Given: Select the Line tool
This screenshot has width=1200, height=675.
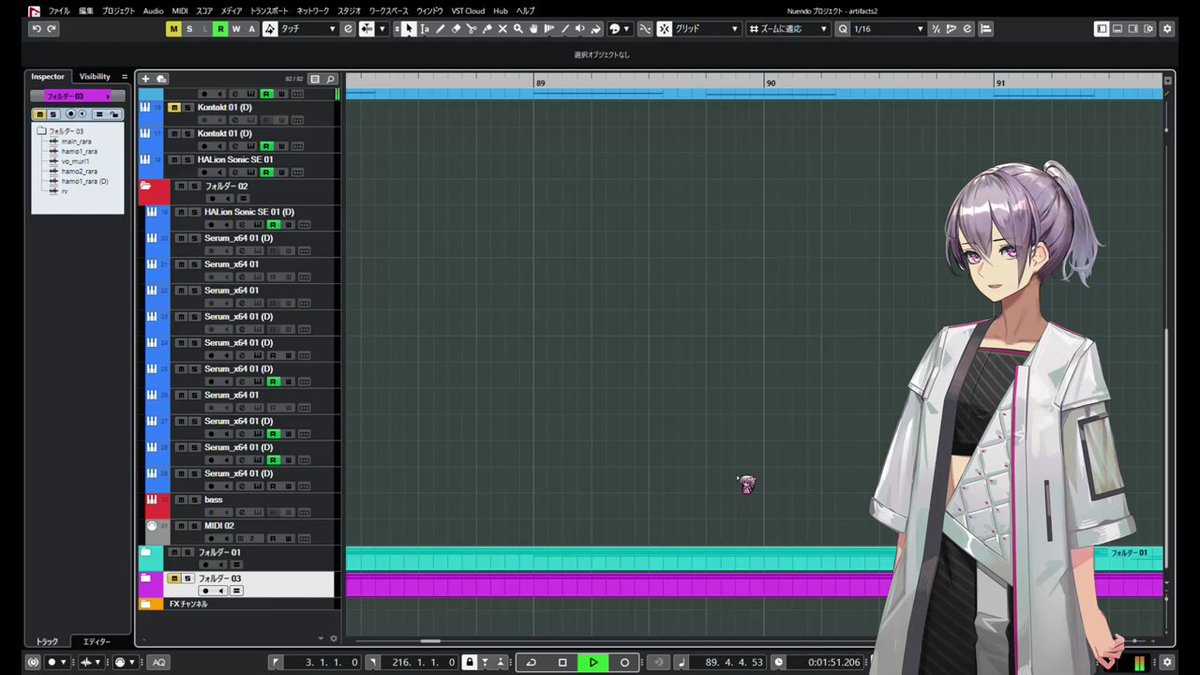Looking at the screenshot, I should pos(564,29).
